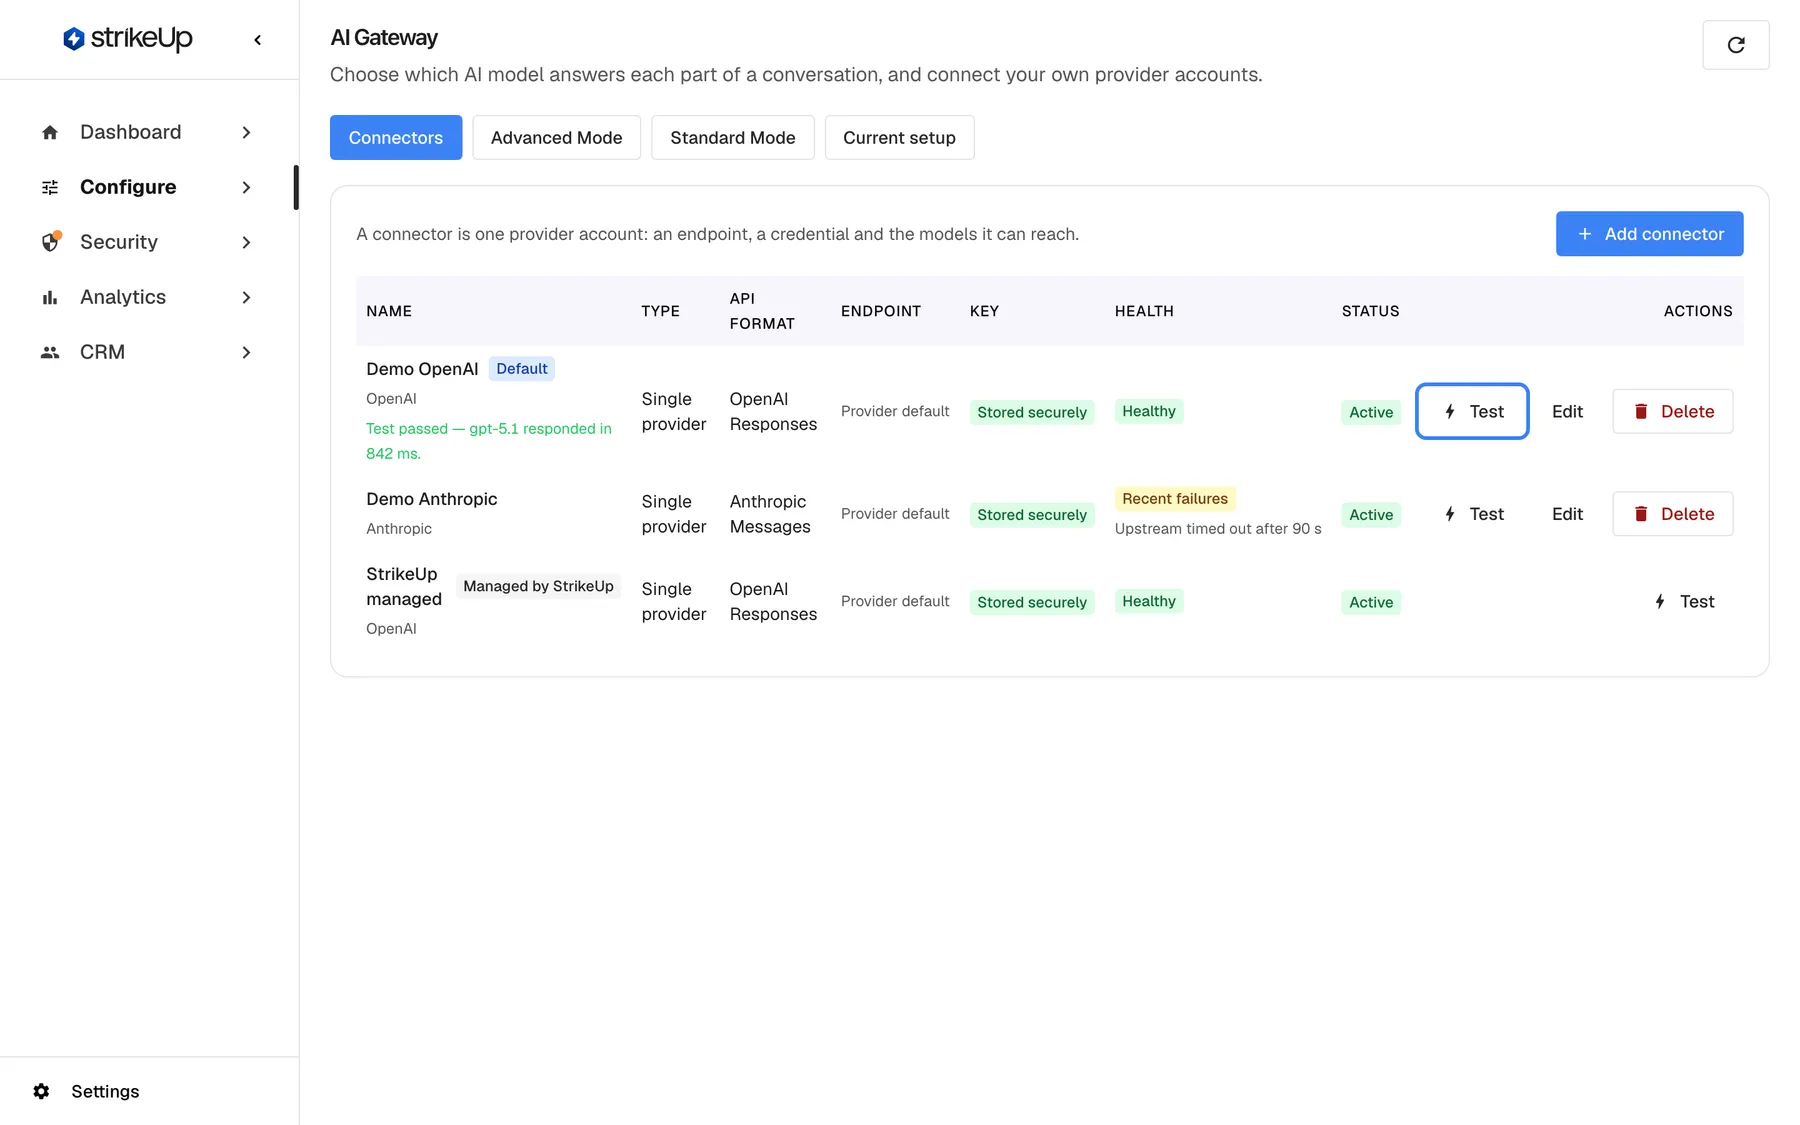This screenshot has height=1125, width=1800.
Task: Click Anthropic Messages API format cell
Action: (770, 514)
